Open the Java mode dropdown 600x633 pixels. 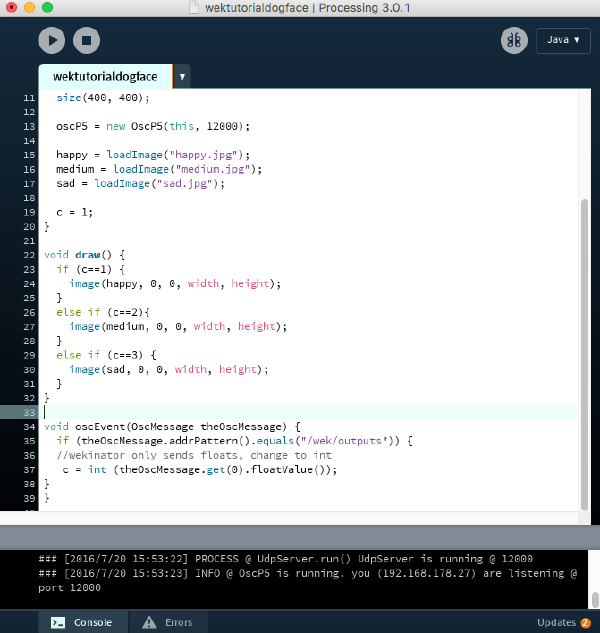tap(563, 40)
